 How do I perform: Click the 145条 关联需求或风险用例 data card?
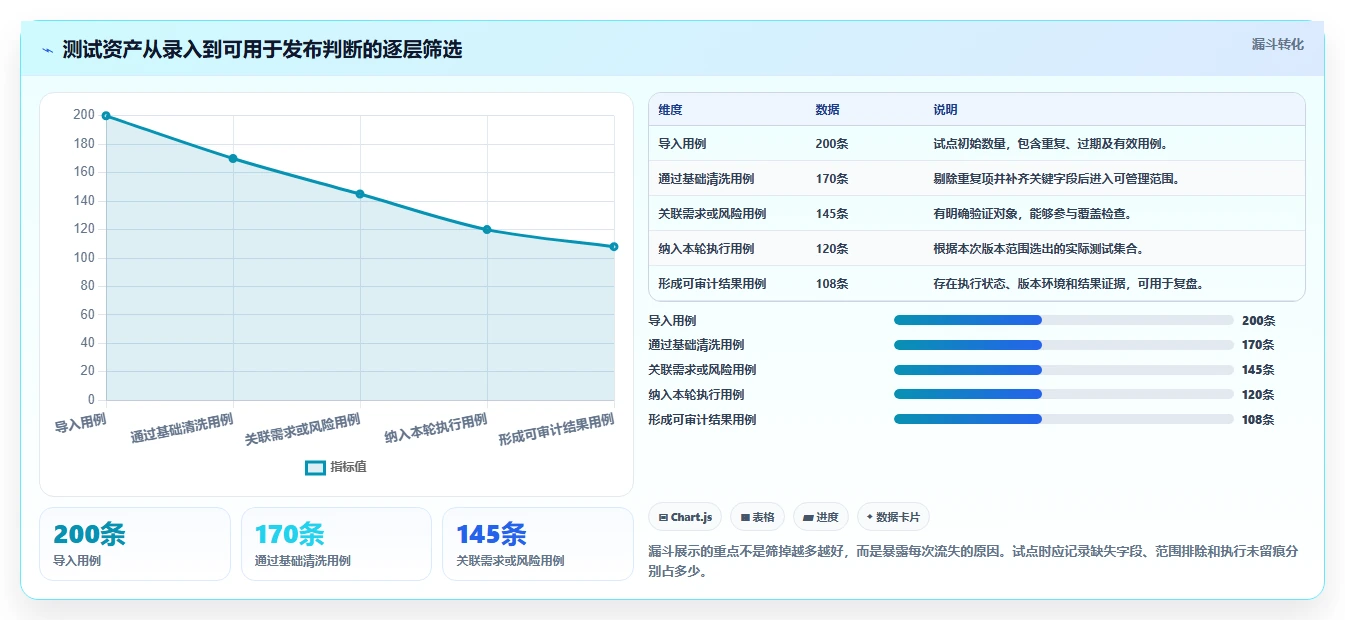538,544
